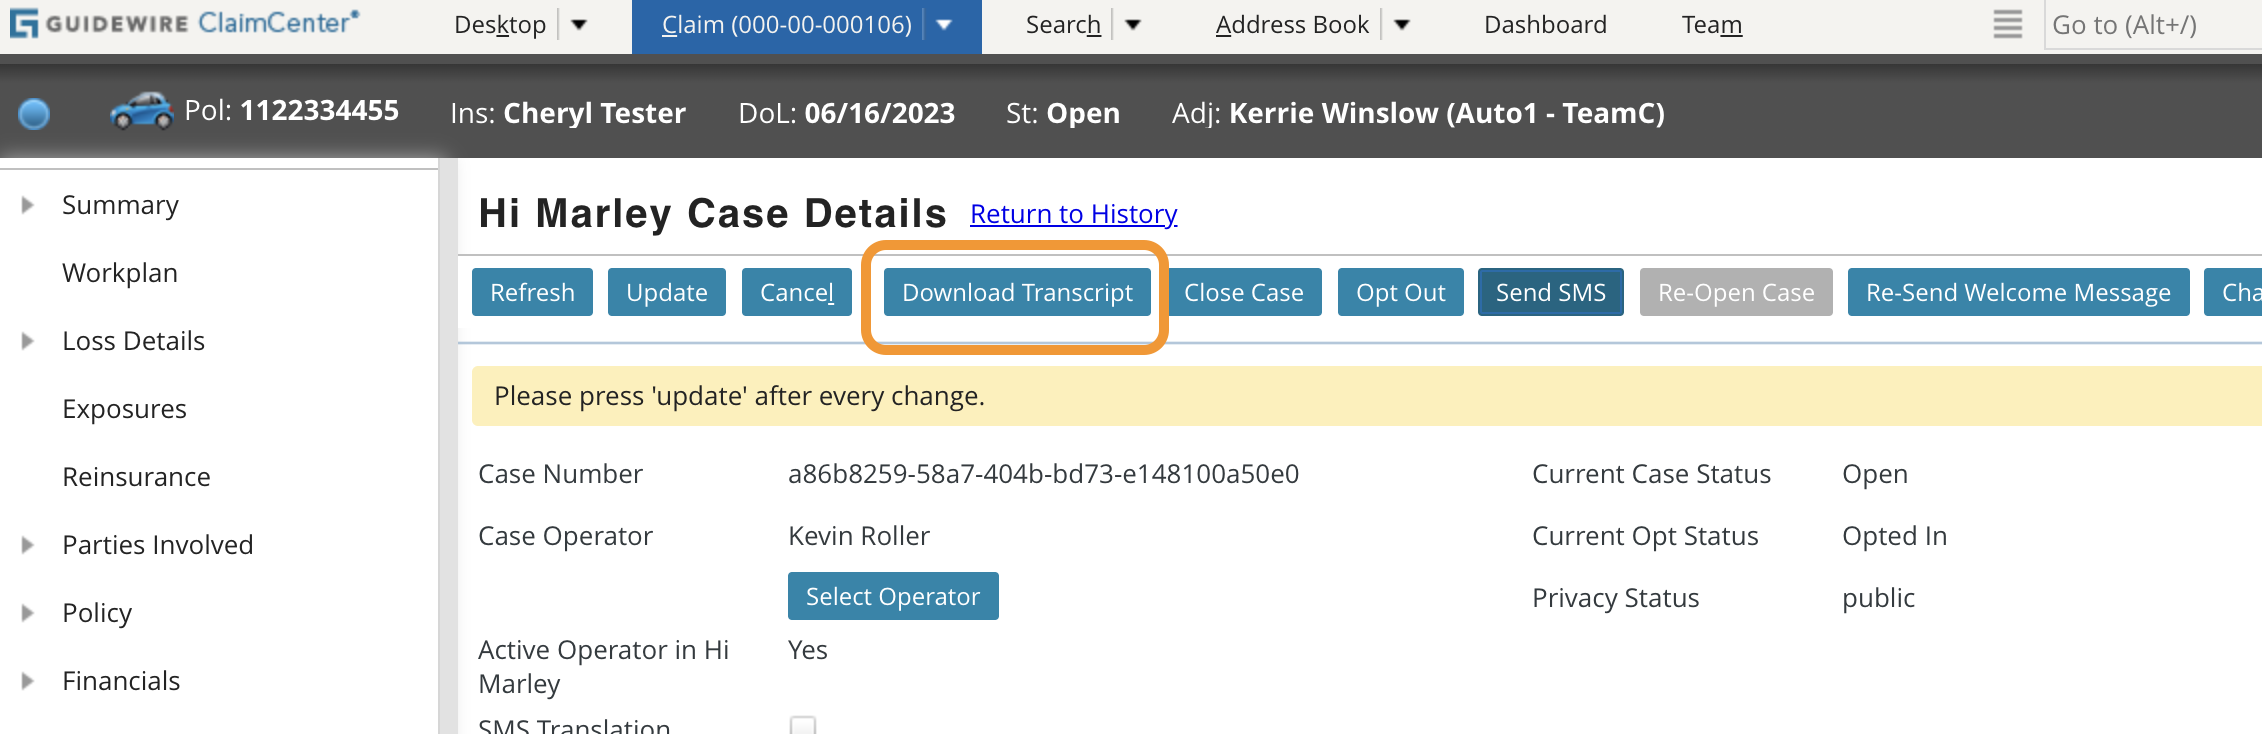Click the blue circle status icon

click(34, 114)
